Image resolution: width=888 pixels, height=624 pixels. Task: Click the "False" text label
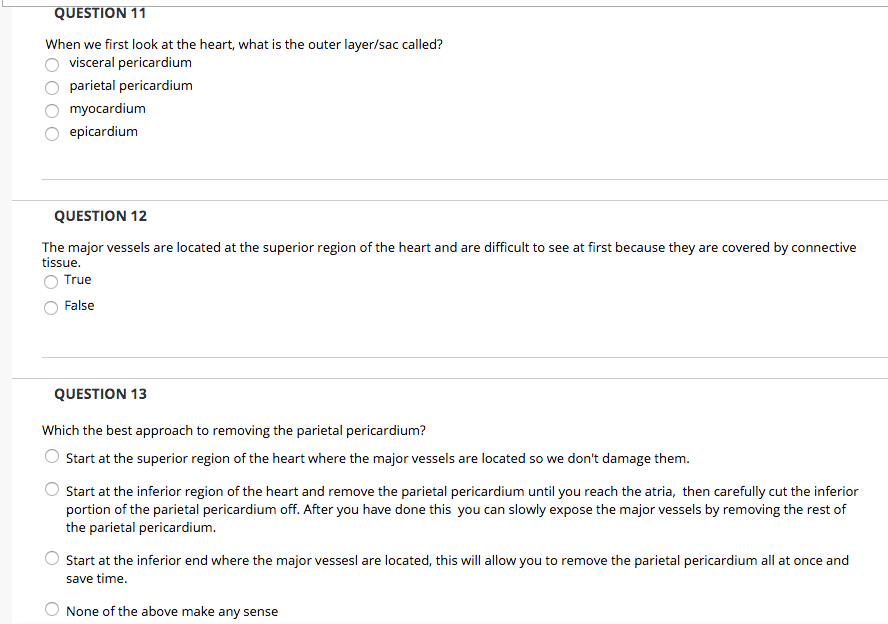click(x=78, y=305)
